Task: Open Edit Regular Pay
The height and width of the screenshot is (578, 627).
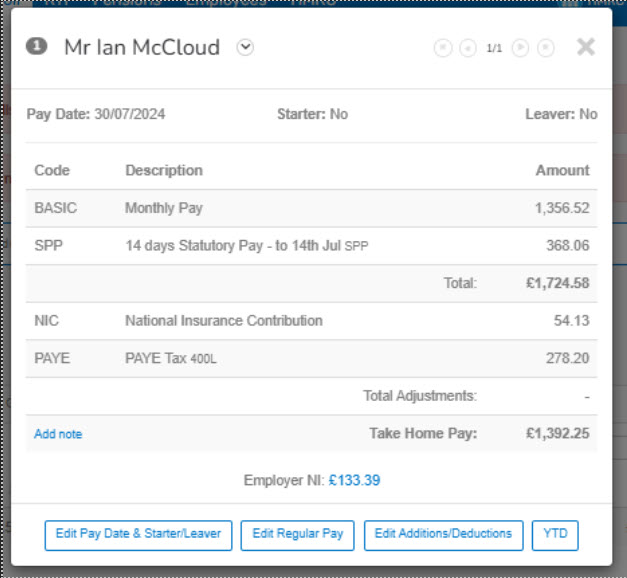Action: pyautogui.click(x=297, y=534)
